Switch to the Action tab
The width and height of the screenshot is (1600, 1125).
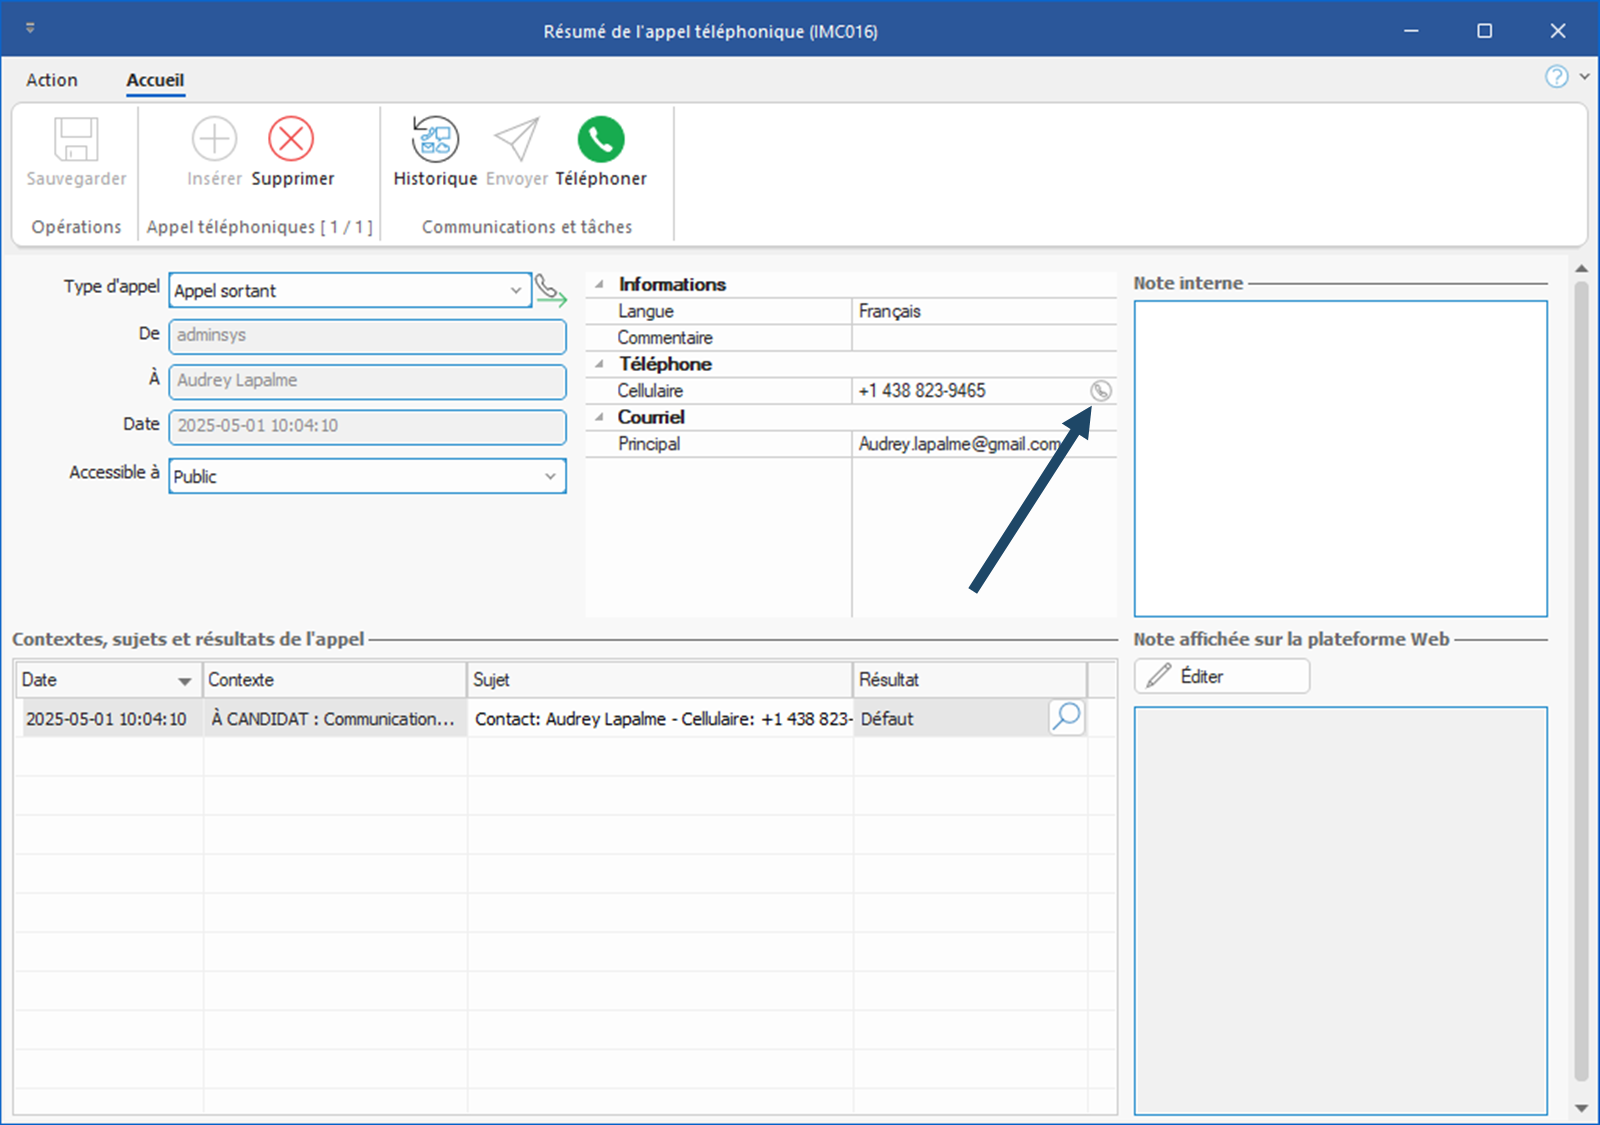pyautogui.click(x=52, y=80)
